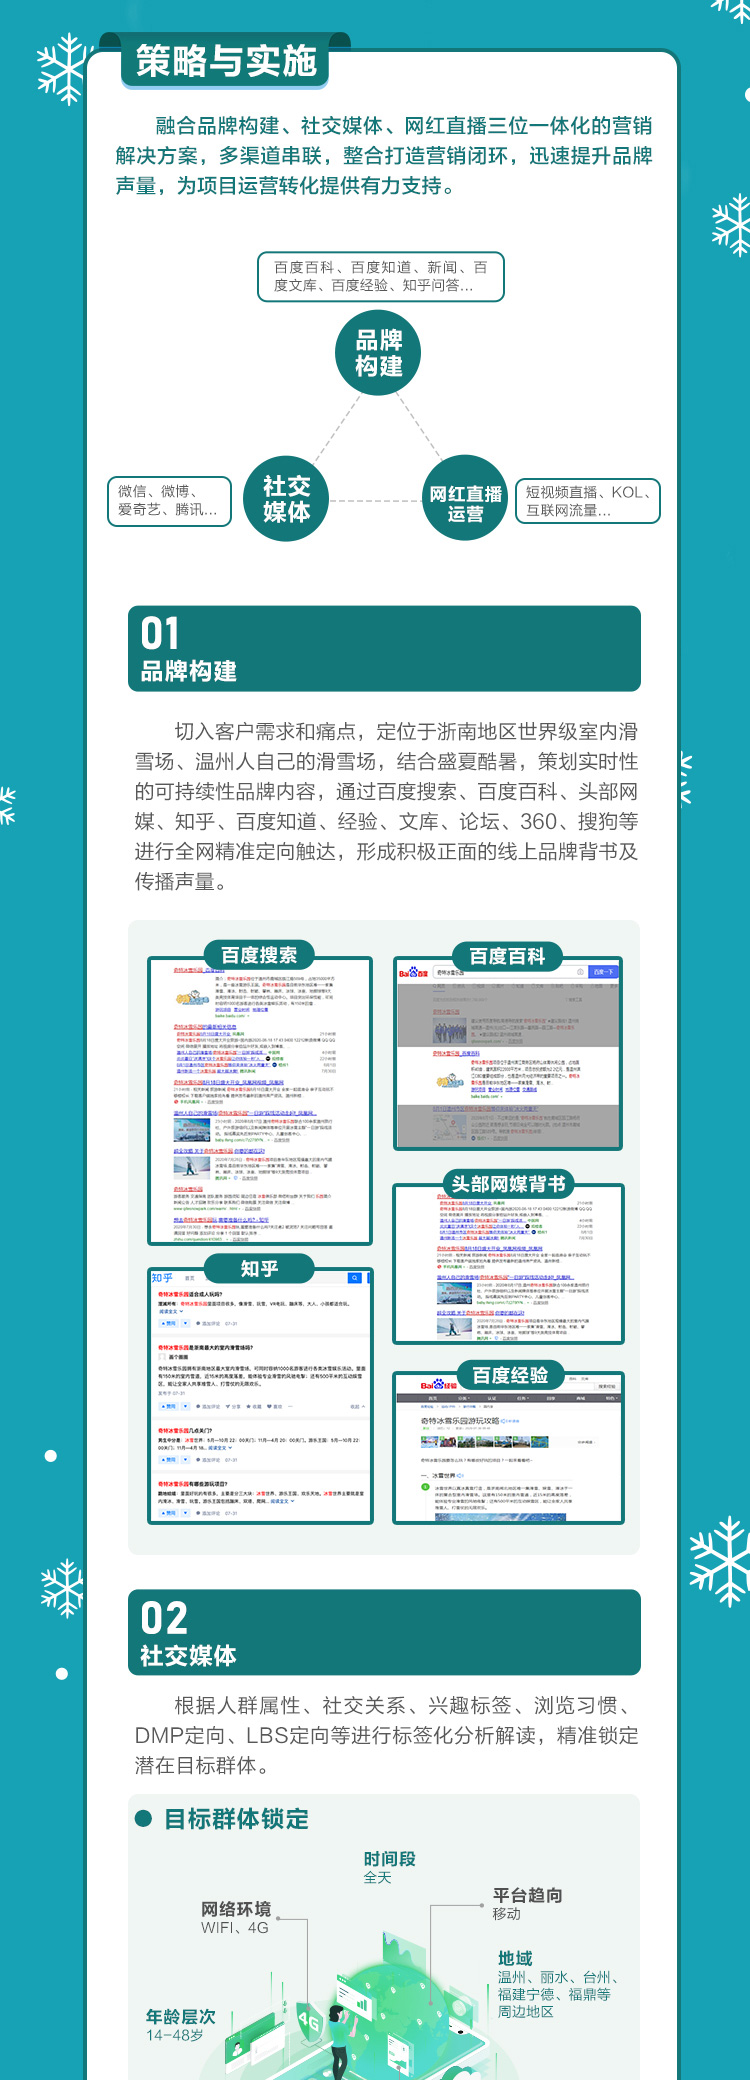750x2080 pixels.
Task: Click the 知乎 logo in the screenshot corner
Action: [x=162, y=1278]
